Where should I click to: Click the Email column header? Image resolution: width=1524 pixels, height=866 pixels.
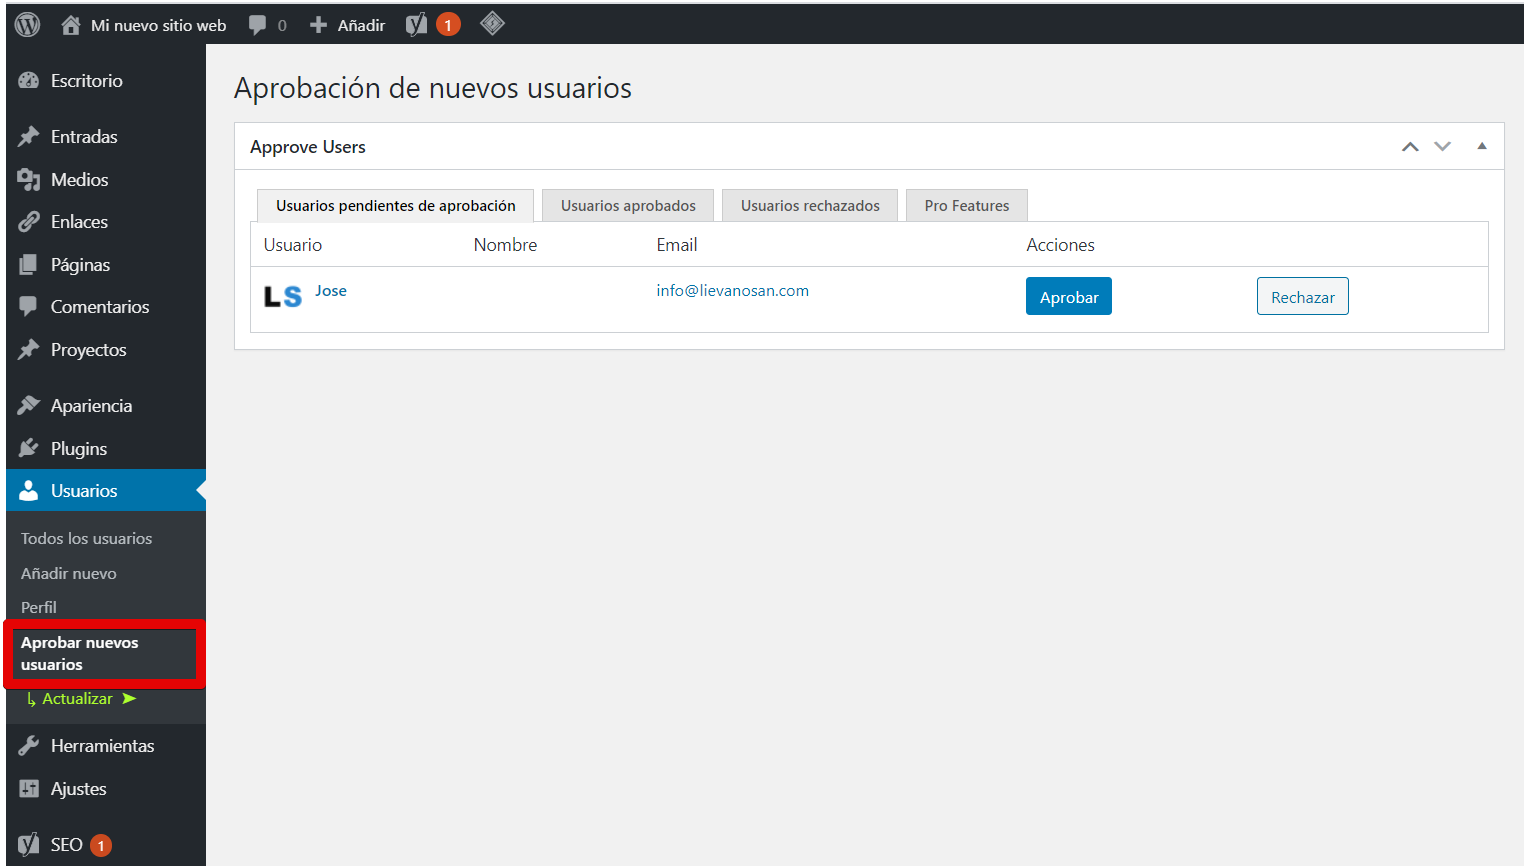tap(677, 245)
